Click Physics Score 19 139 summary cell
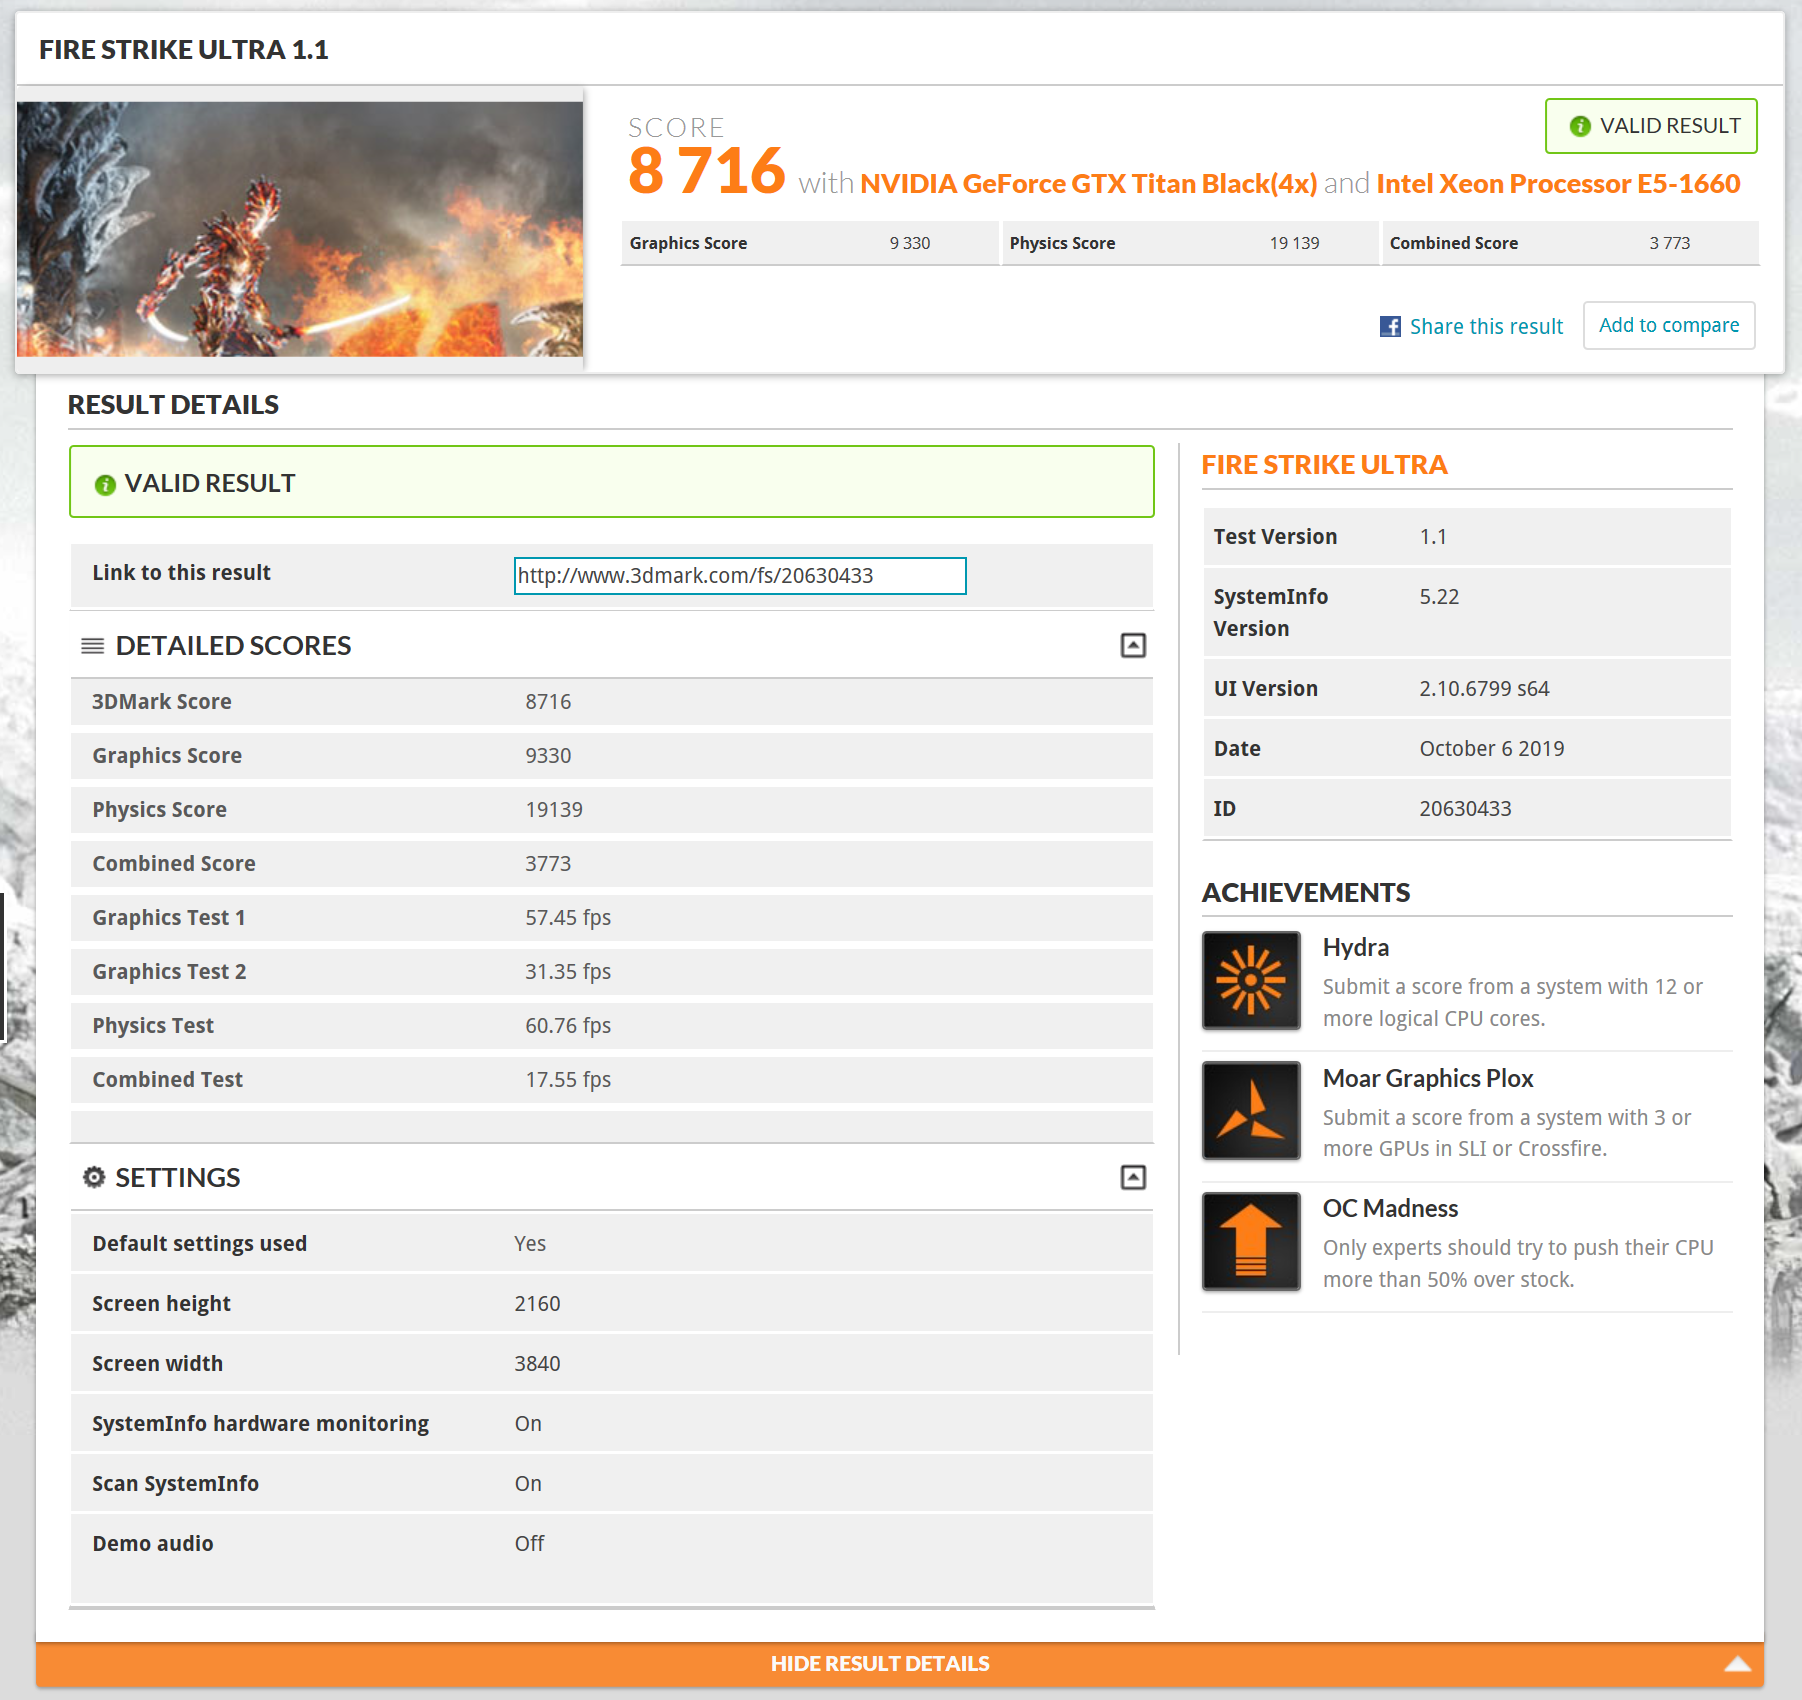1802x1700 pixels. pyautogui.click(x=1190, y=243)
